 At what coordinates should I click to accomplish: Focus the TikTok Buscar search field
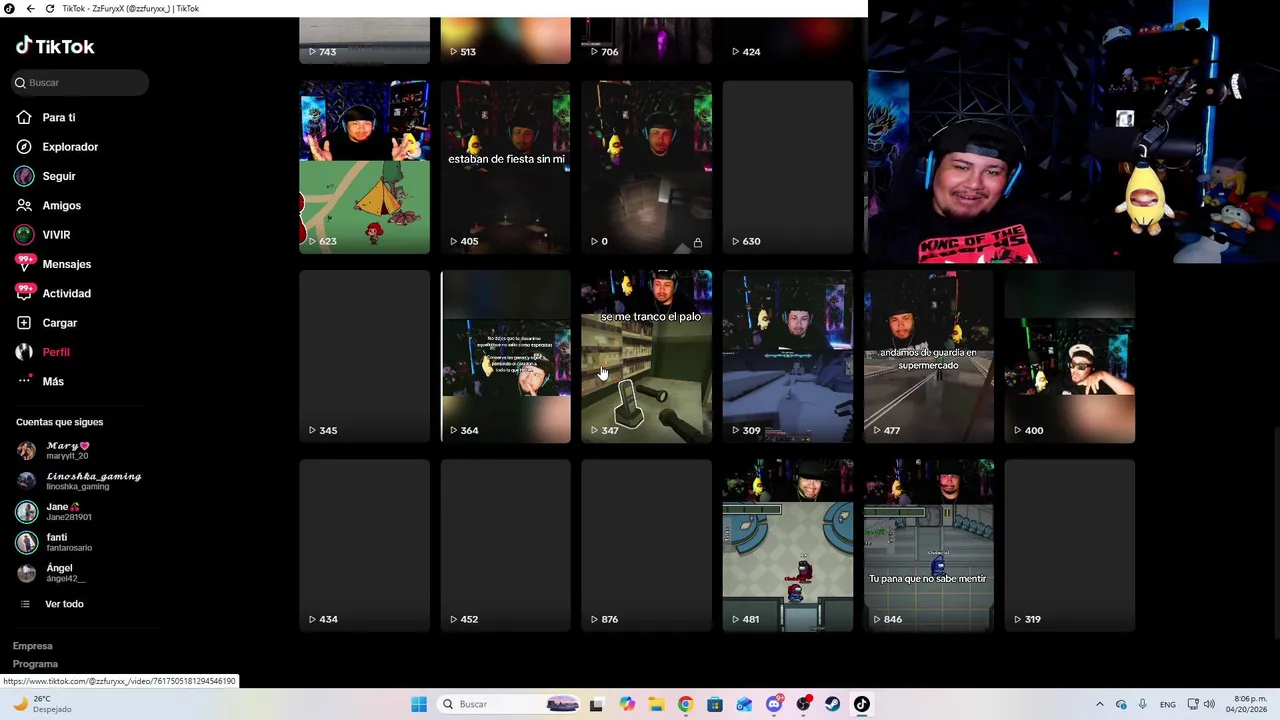(x=80, y=82)
